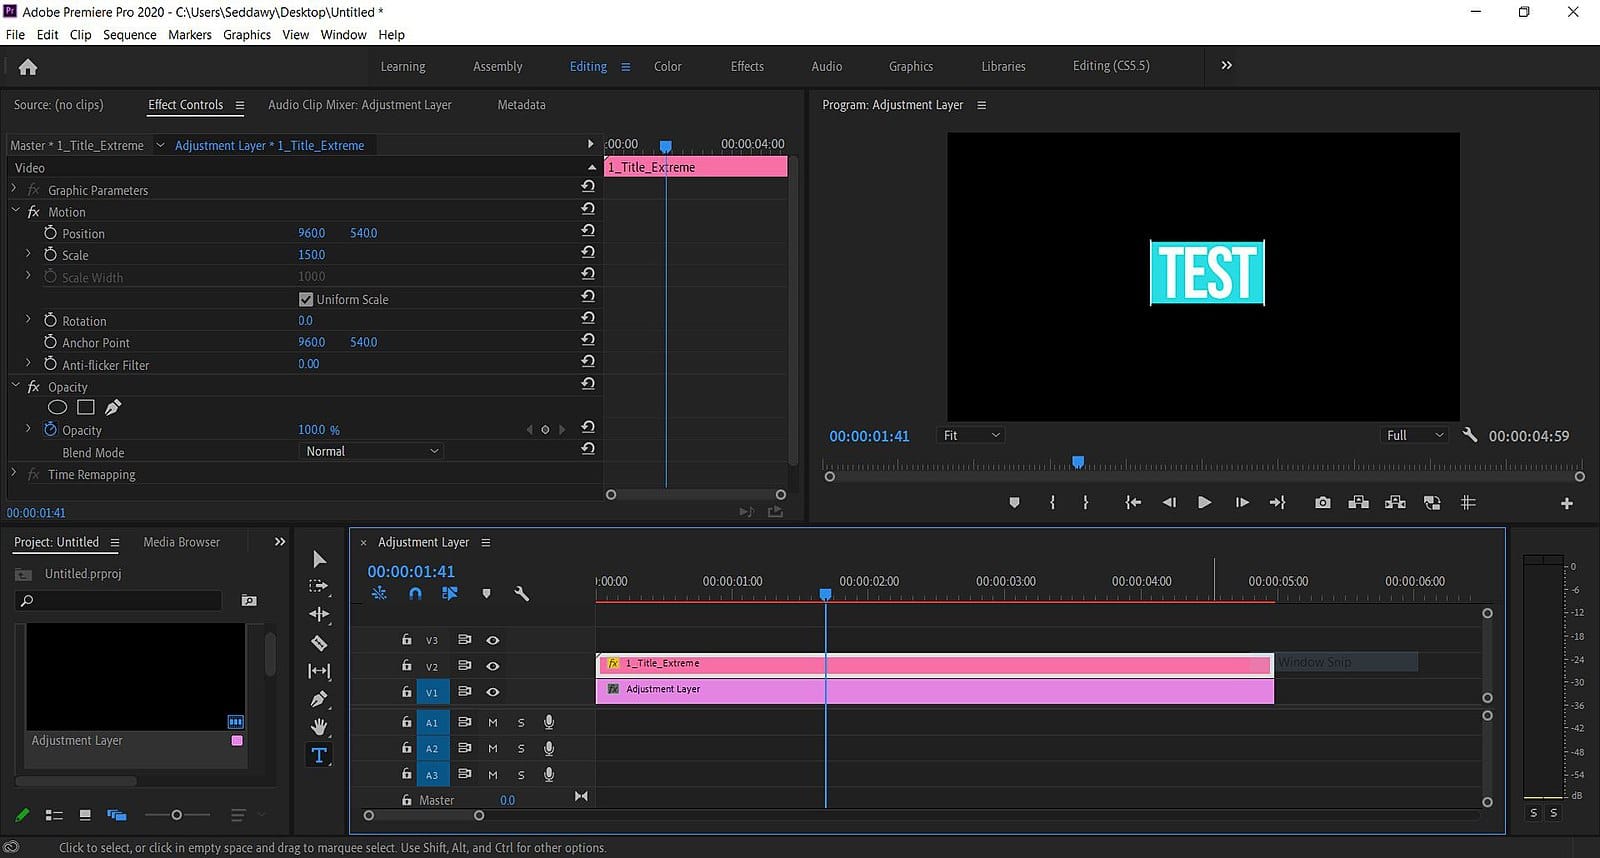This screenshot has height=858, width=1600.
Task: Uncheck the Uniform Scale checkbox
Action: 306,299
